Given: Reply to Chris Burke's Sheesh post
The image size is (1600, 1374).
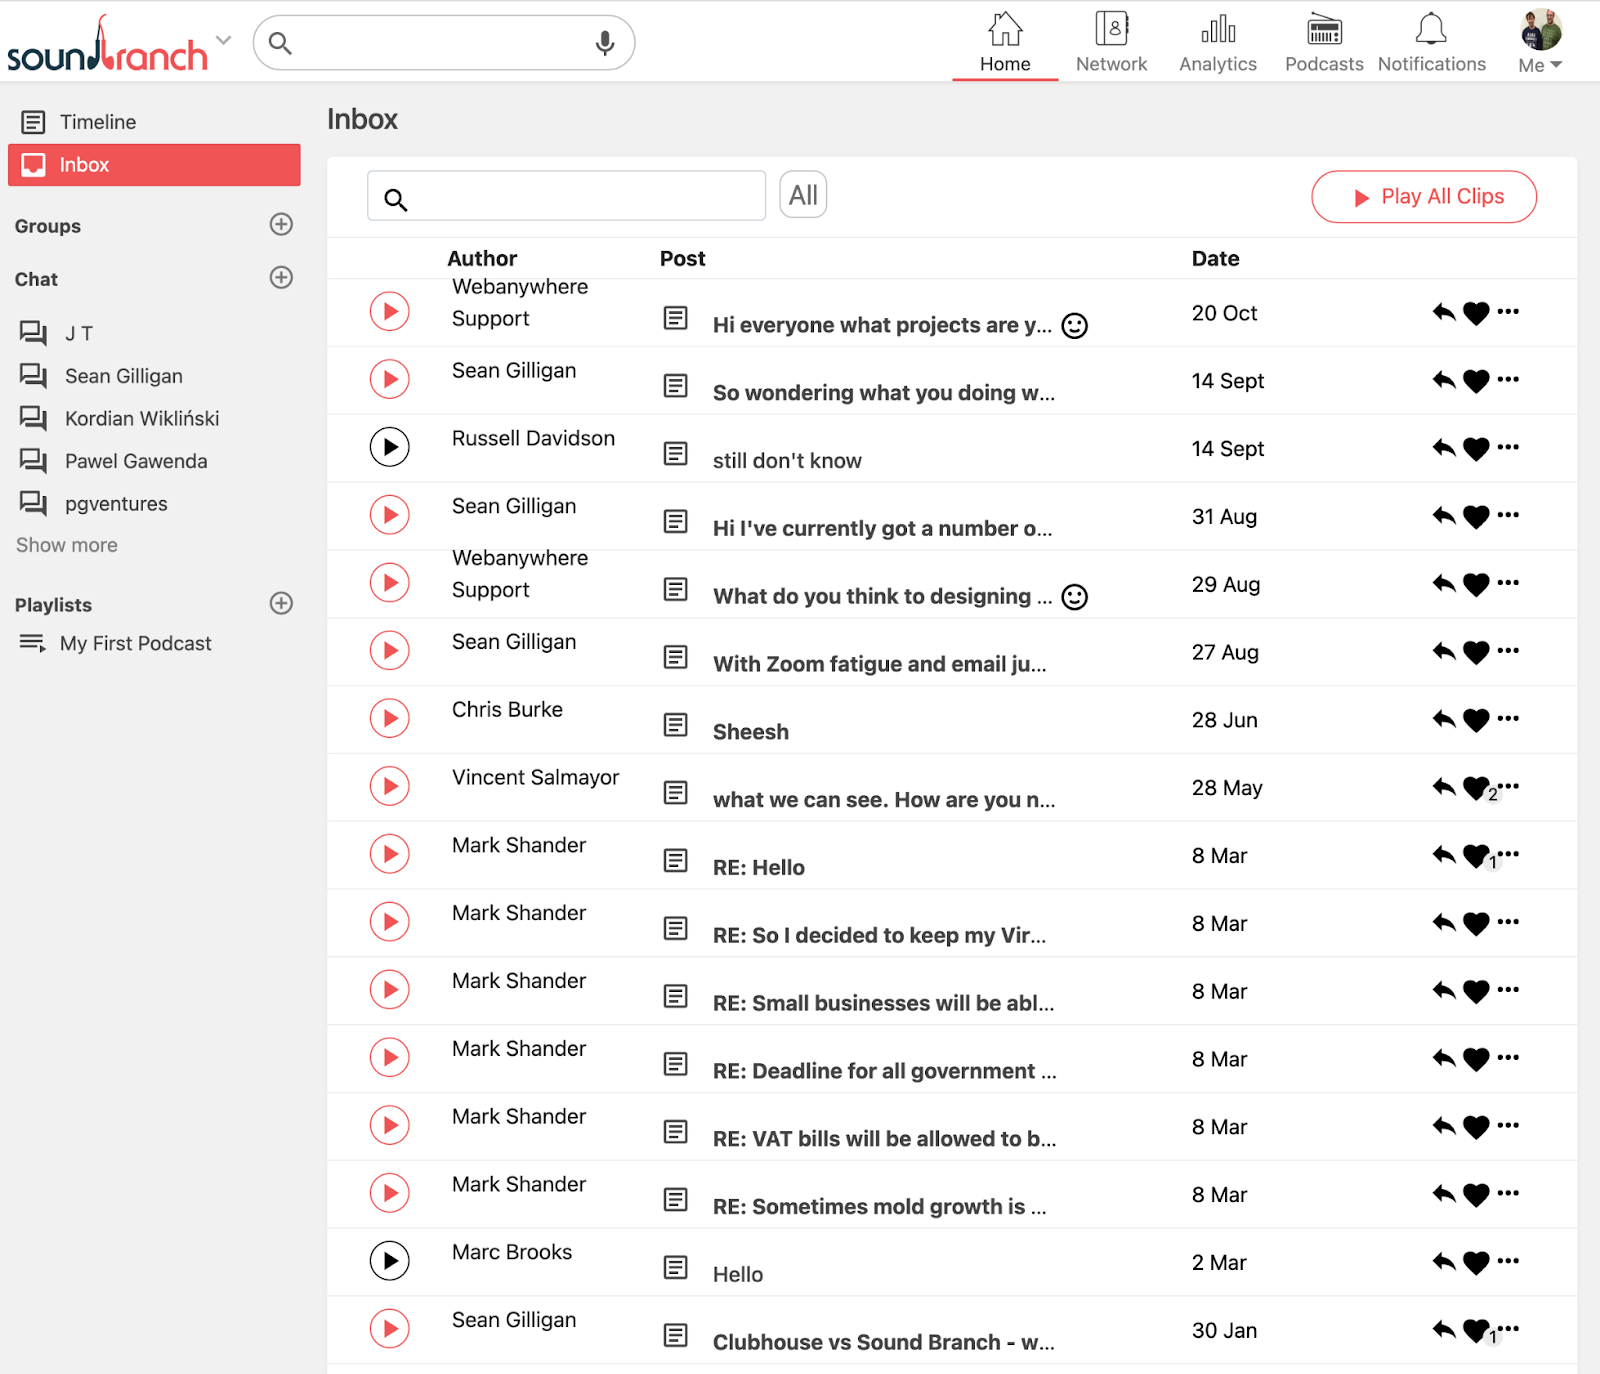Looking at the screenshot, I should click(x=1444, y=719).
